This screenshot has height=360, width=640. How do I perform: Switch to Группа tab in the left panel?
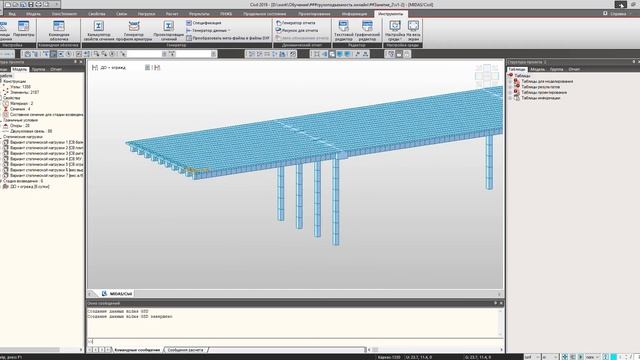pyautogui.click(x=38, y=69)
